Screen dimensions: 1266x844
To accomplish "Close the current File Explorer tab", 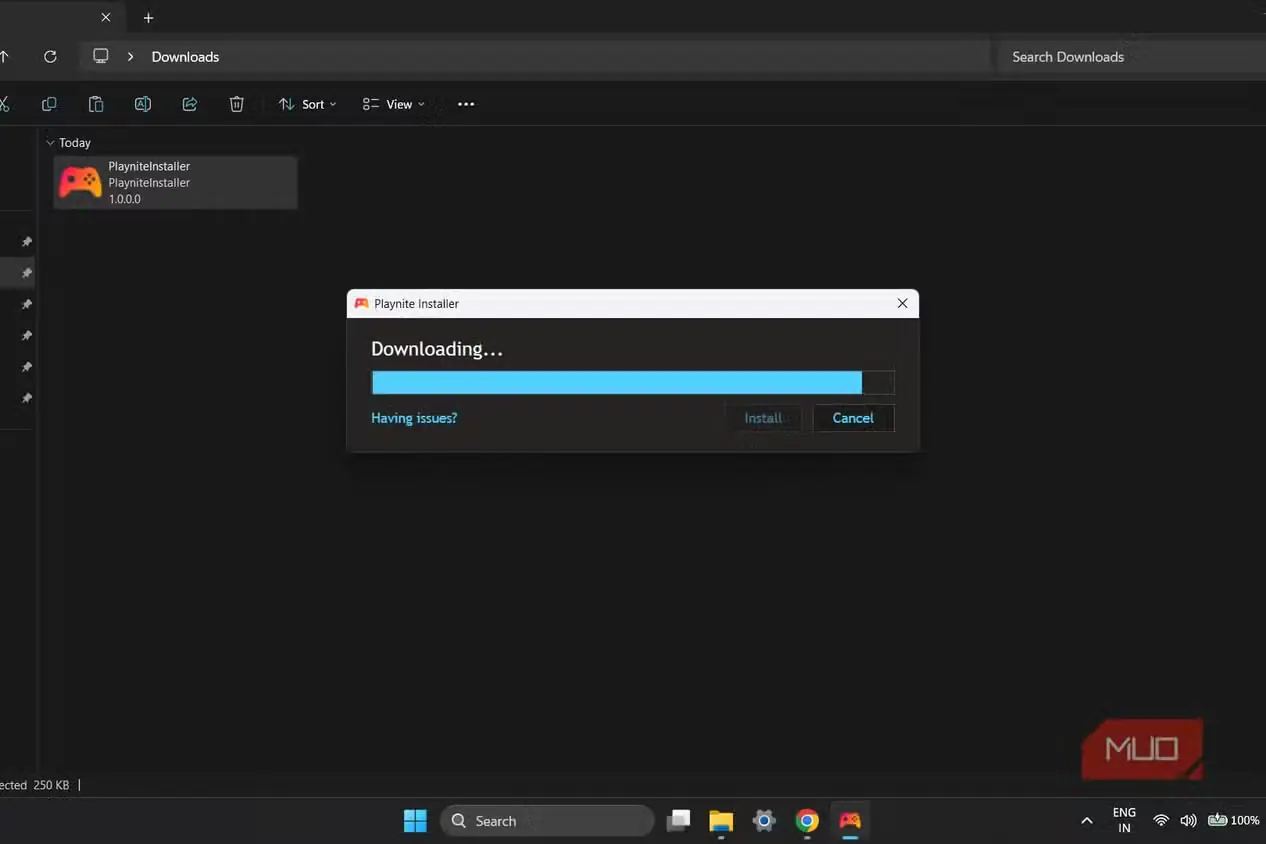I will click(x=106, y=18).
